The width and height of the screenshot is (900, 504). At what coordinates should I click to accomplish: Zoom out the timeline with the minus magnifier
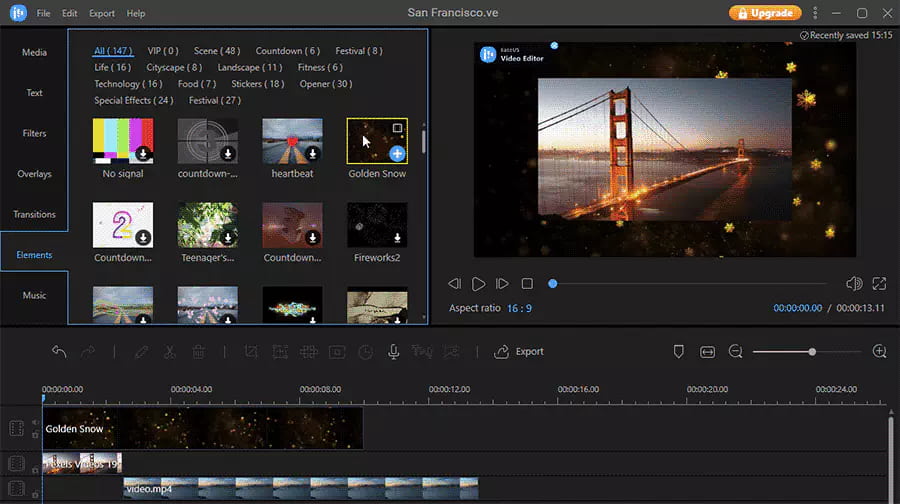pos(736,352)
